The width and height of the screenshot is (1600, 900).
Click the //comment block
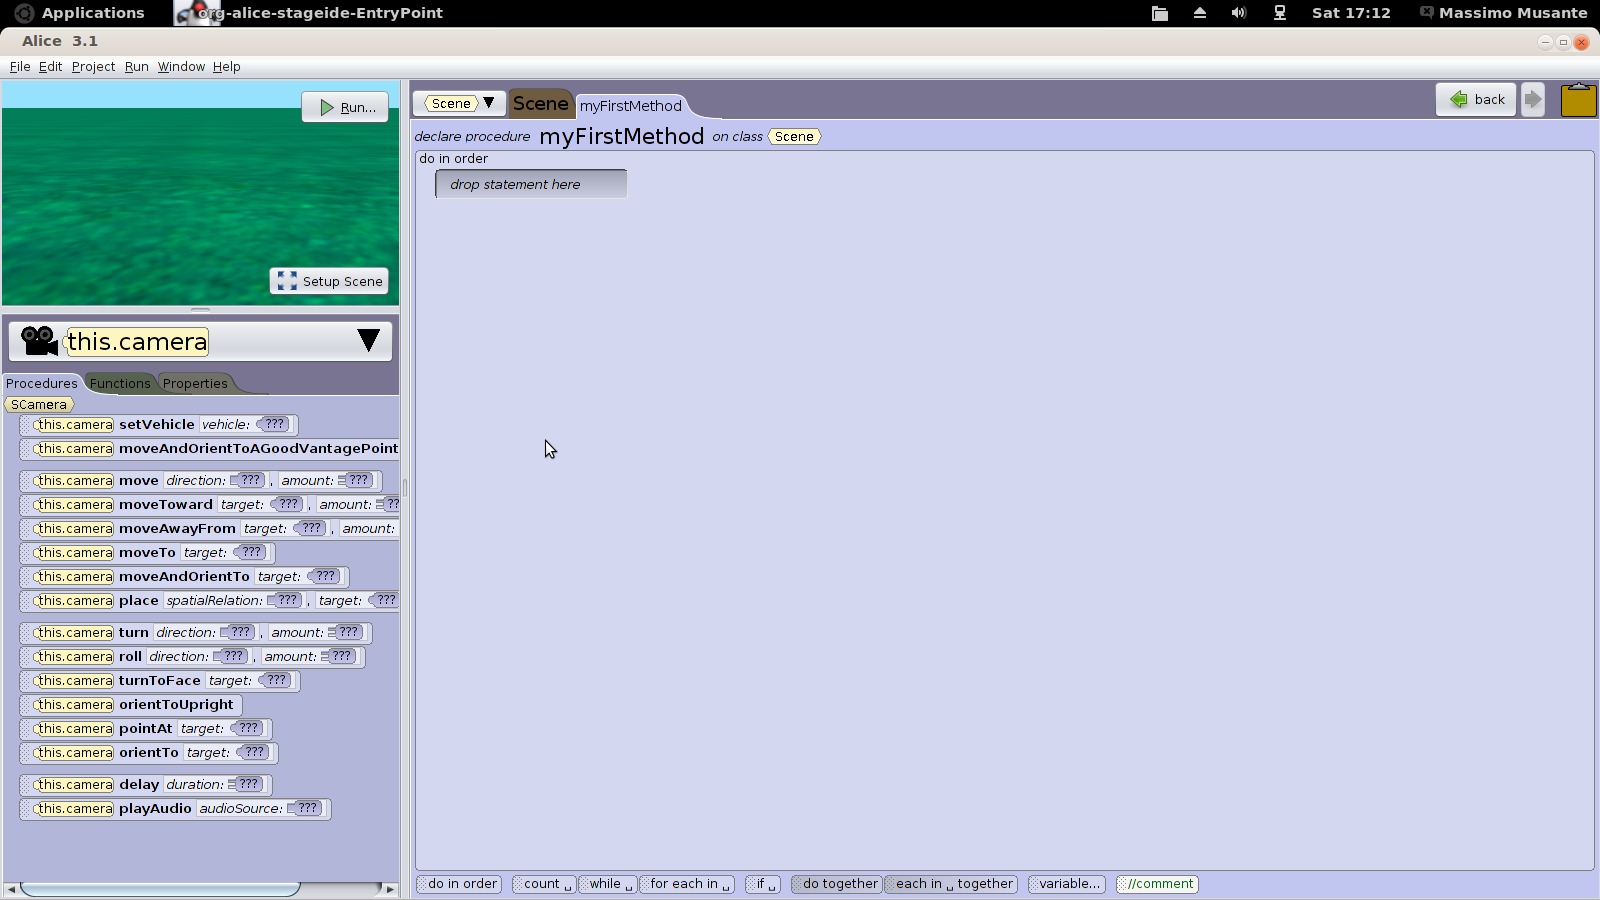pos(1157,884)
